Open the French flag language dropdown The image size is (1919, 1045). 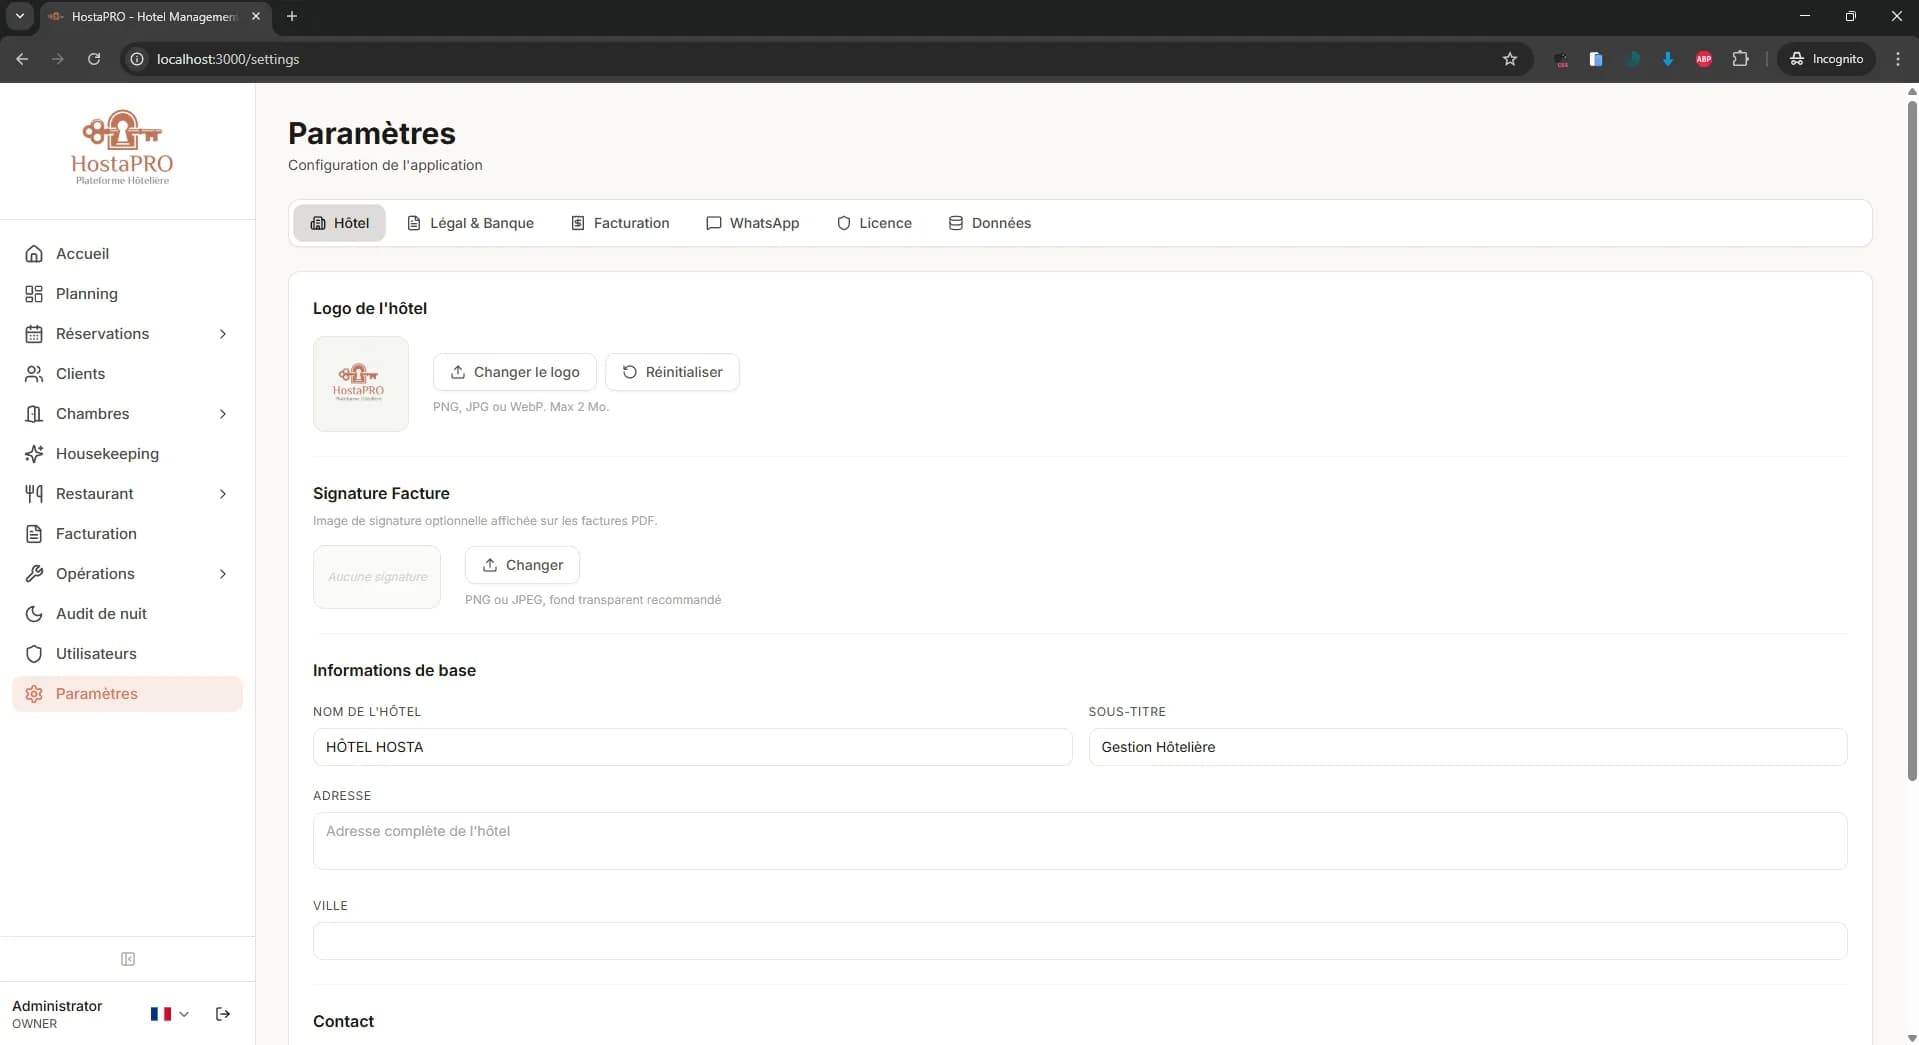click(169, 1014)
